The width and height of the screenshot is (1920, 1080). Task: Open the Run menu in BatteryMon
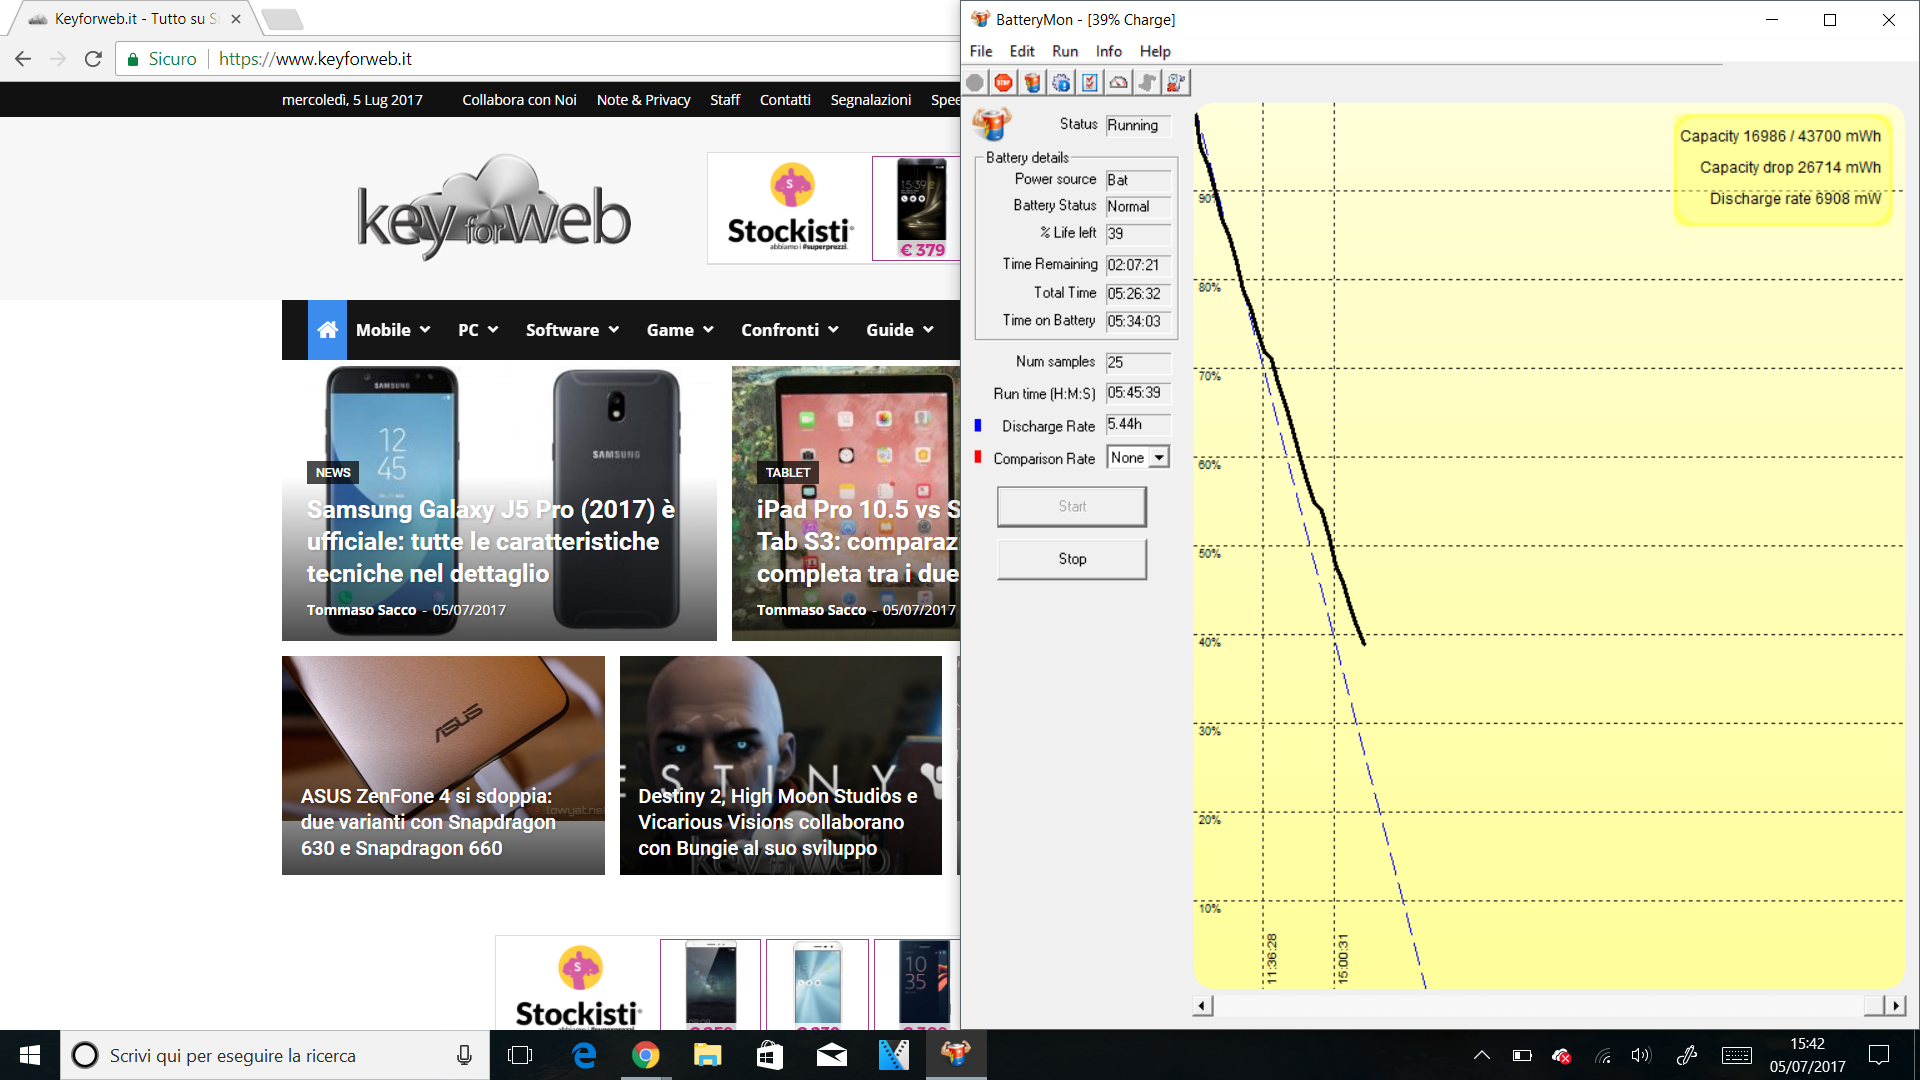point(1064,51)
